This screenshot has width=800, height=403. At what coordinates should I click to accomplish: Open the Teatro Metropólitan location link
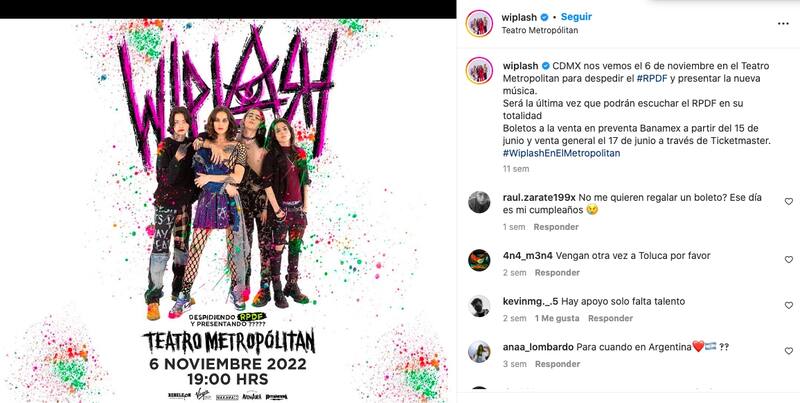(540, 30)
